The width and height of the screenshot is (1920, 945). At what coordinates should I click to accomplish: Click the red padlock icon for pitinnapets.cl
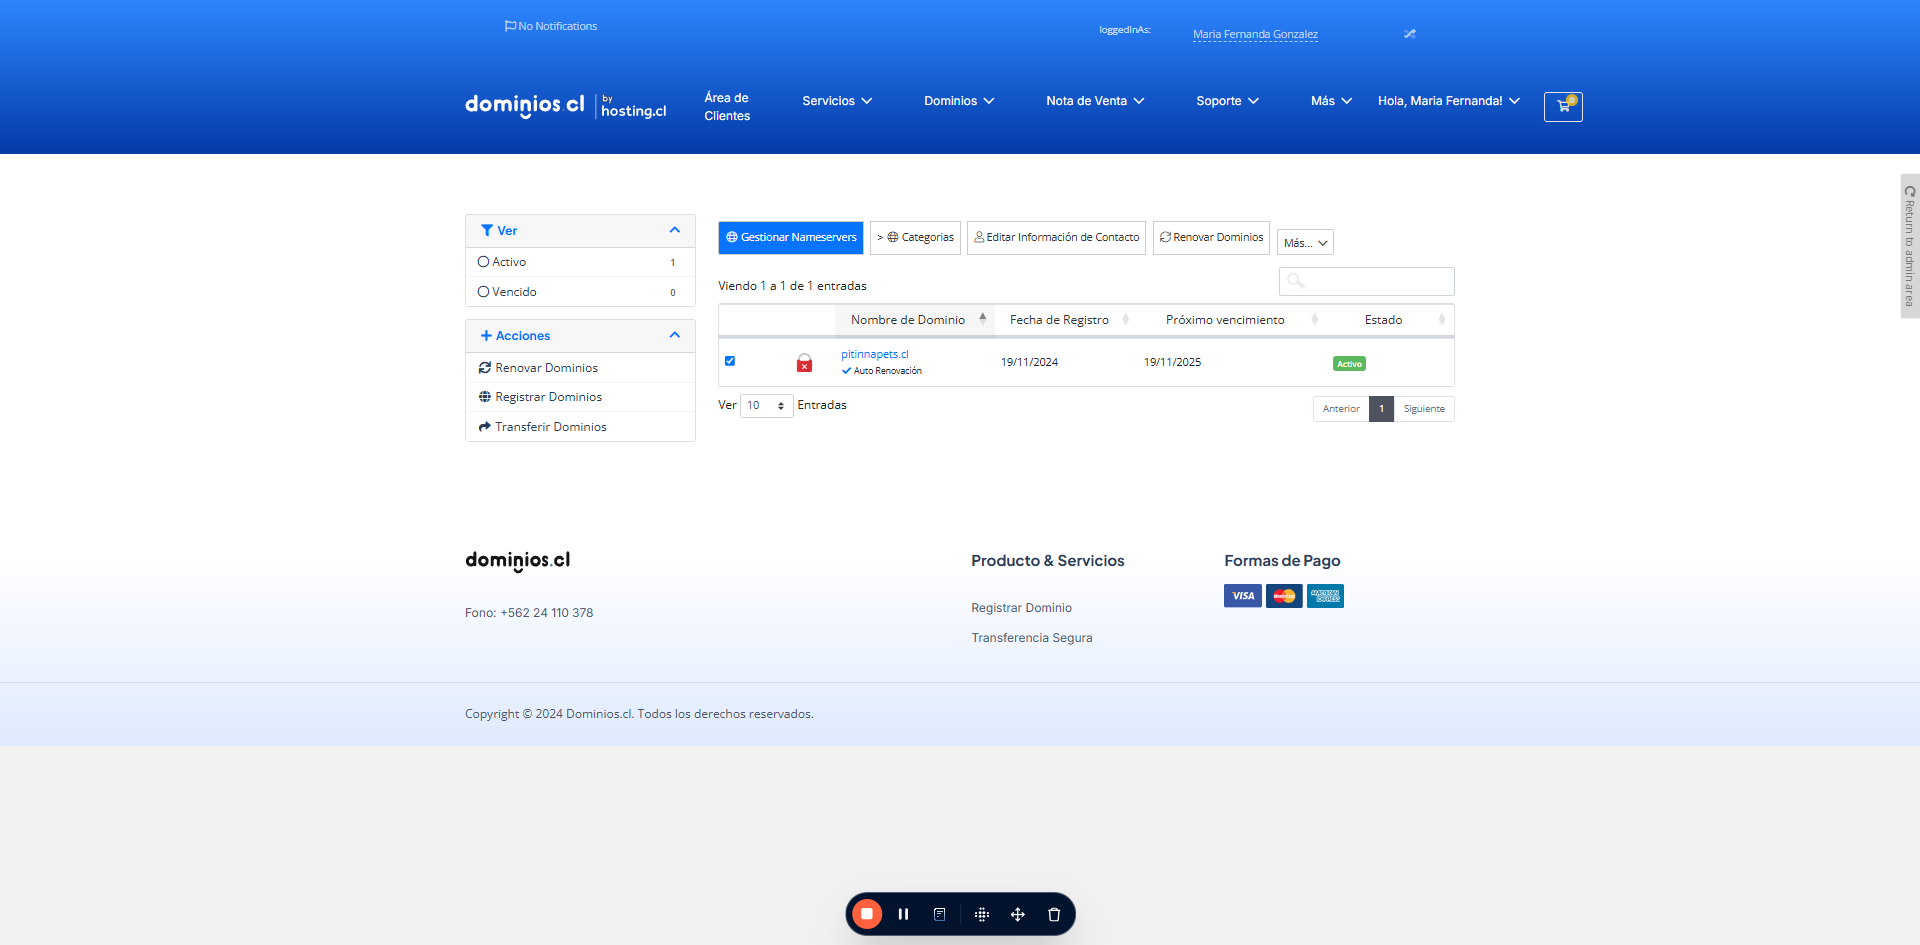pyautogui.click(x=804, y=363)
